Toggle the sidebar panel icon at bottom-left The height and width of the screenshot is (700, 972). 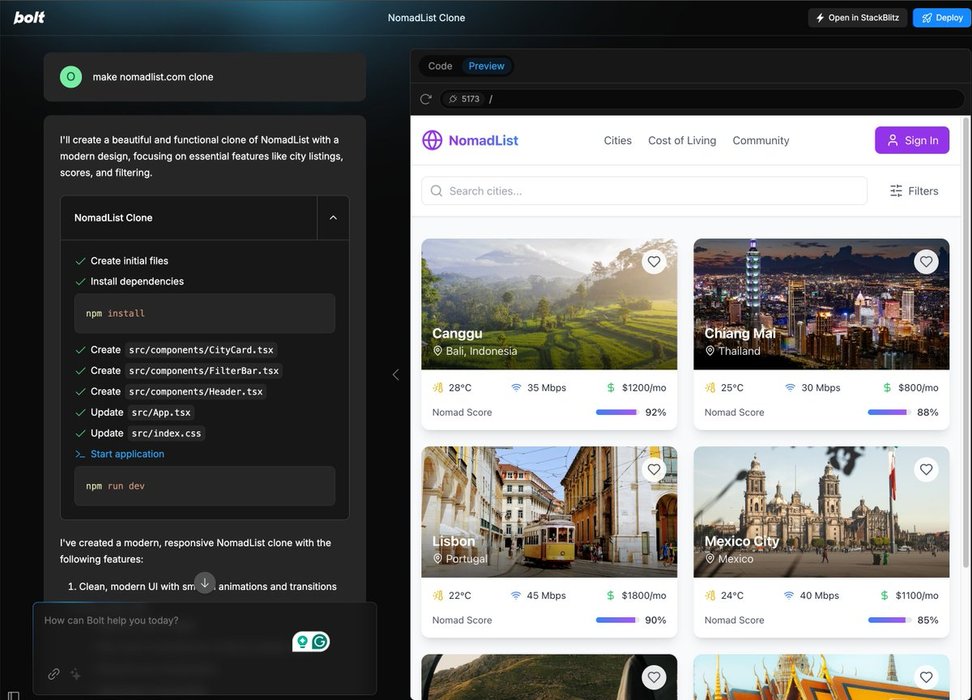click(x=13, y=695)
